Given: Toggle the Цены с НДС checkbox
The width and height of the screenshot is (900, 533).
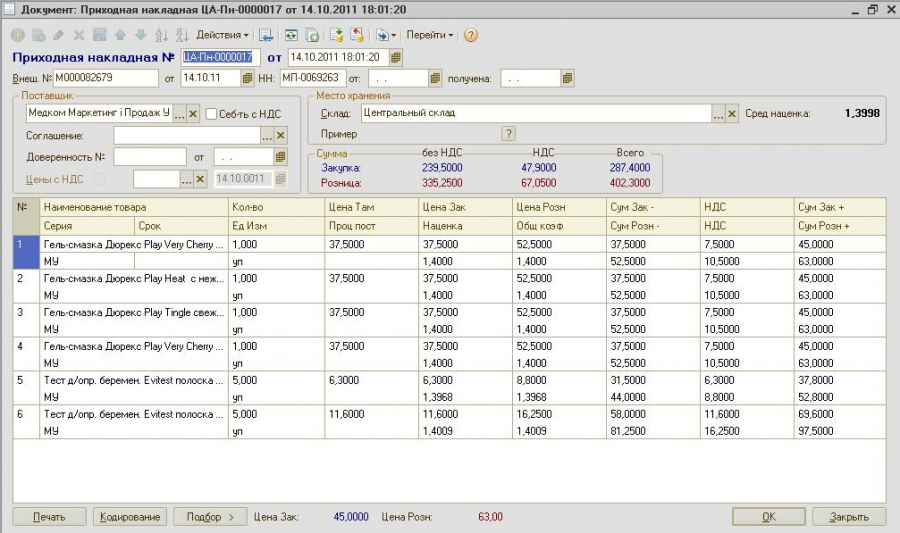Looking at the screenshot, I should coord(100,179).
